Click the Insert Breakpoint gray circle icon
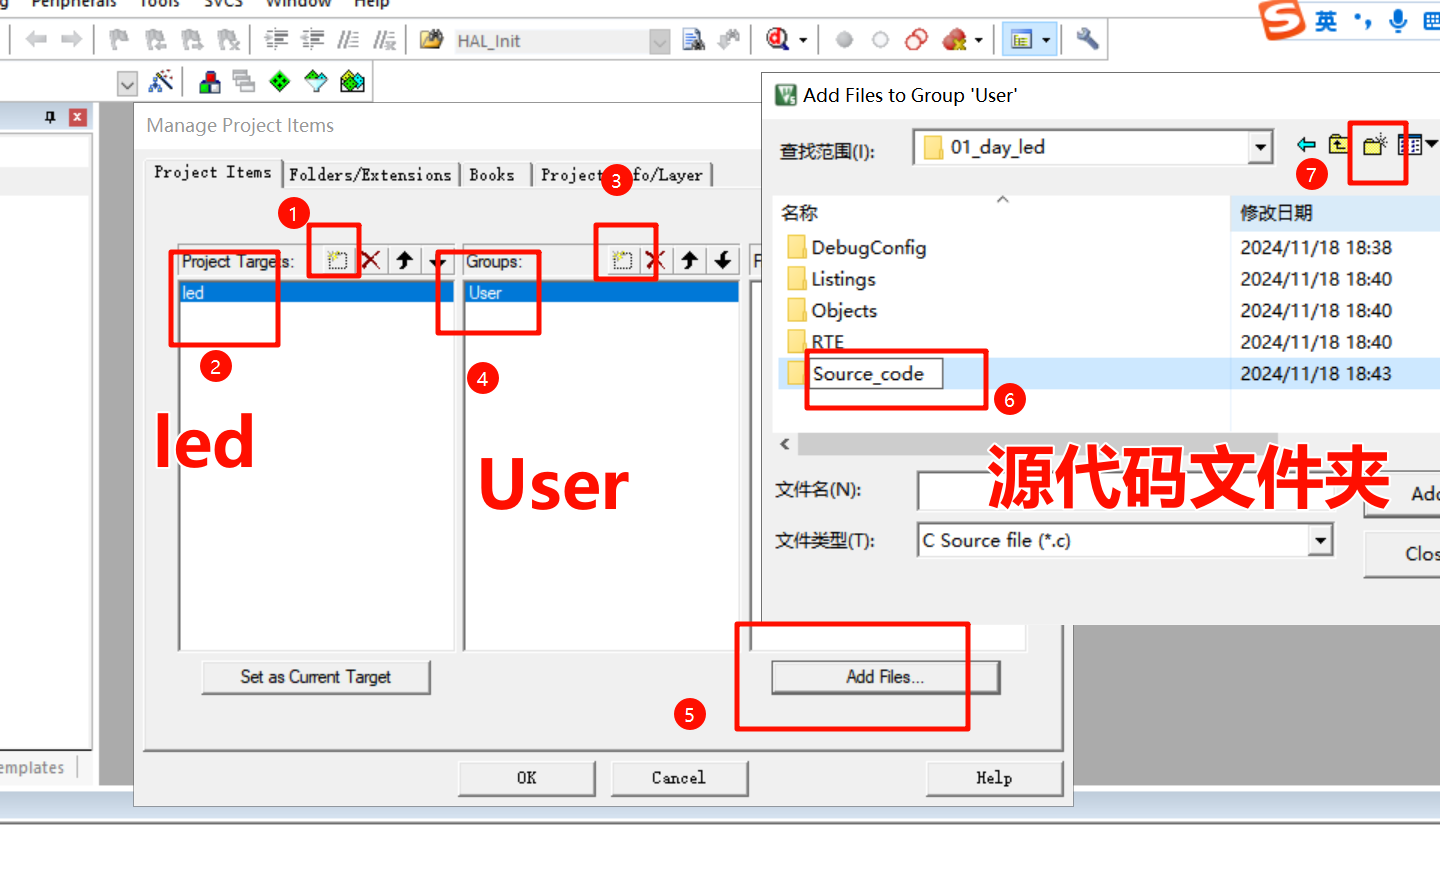Viewport: 1440px width, 877px height. (x=844, y=40)
